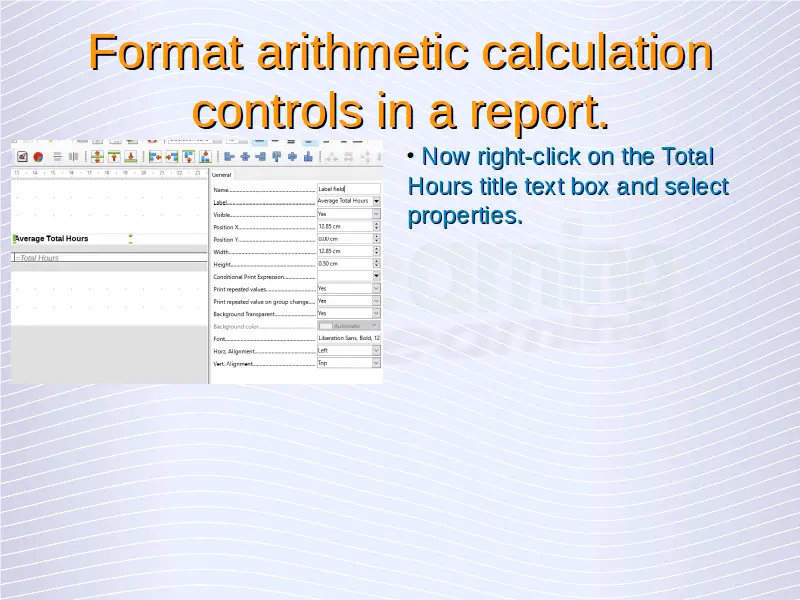Image resolution: width=800 pixels, height=600 pixels.
Task: Click the second section alignment icon
Action: tap(172, 157)
